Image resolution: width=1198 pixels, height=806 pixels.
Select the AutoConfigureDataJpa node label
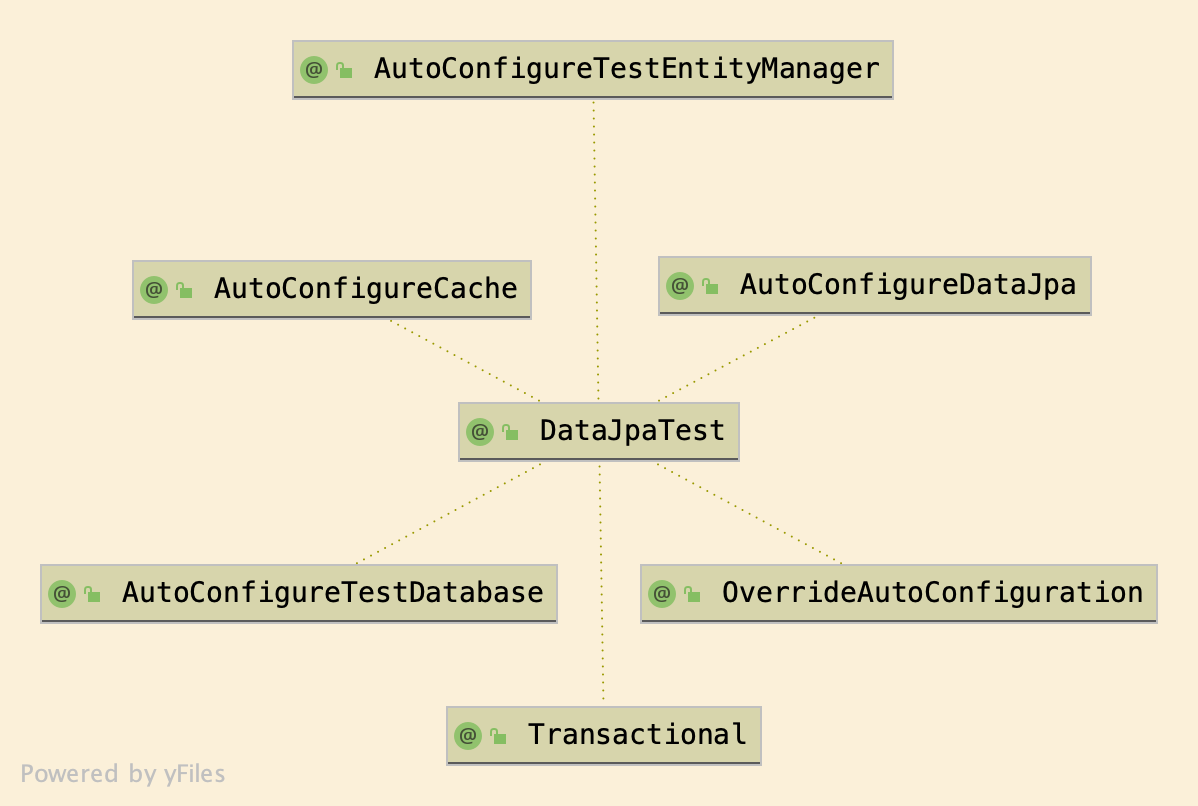click(908, 285)
